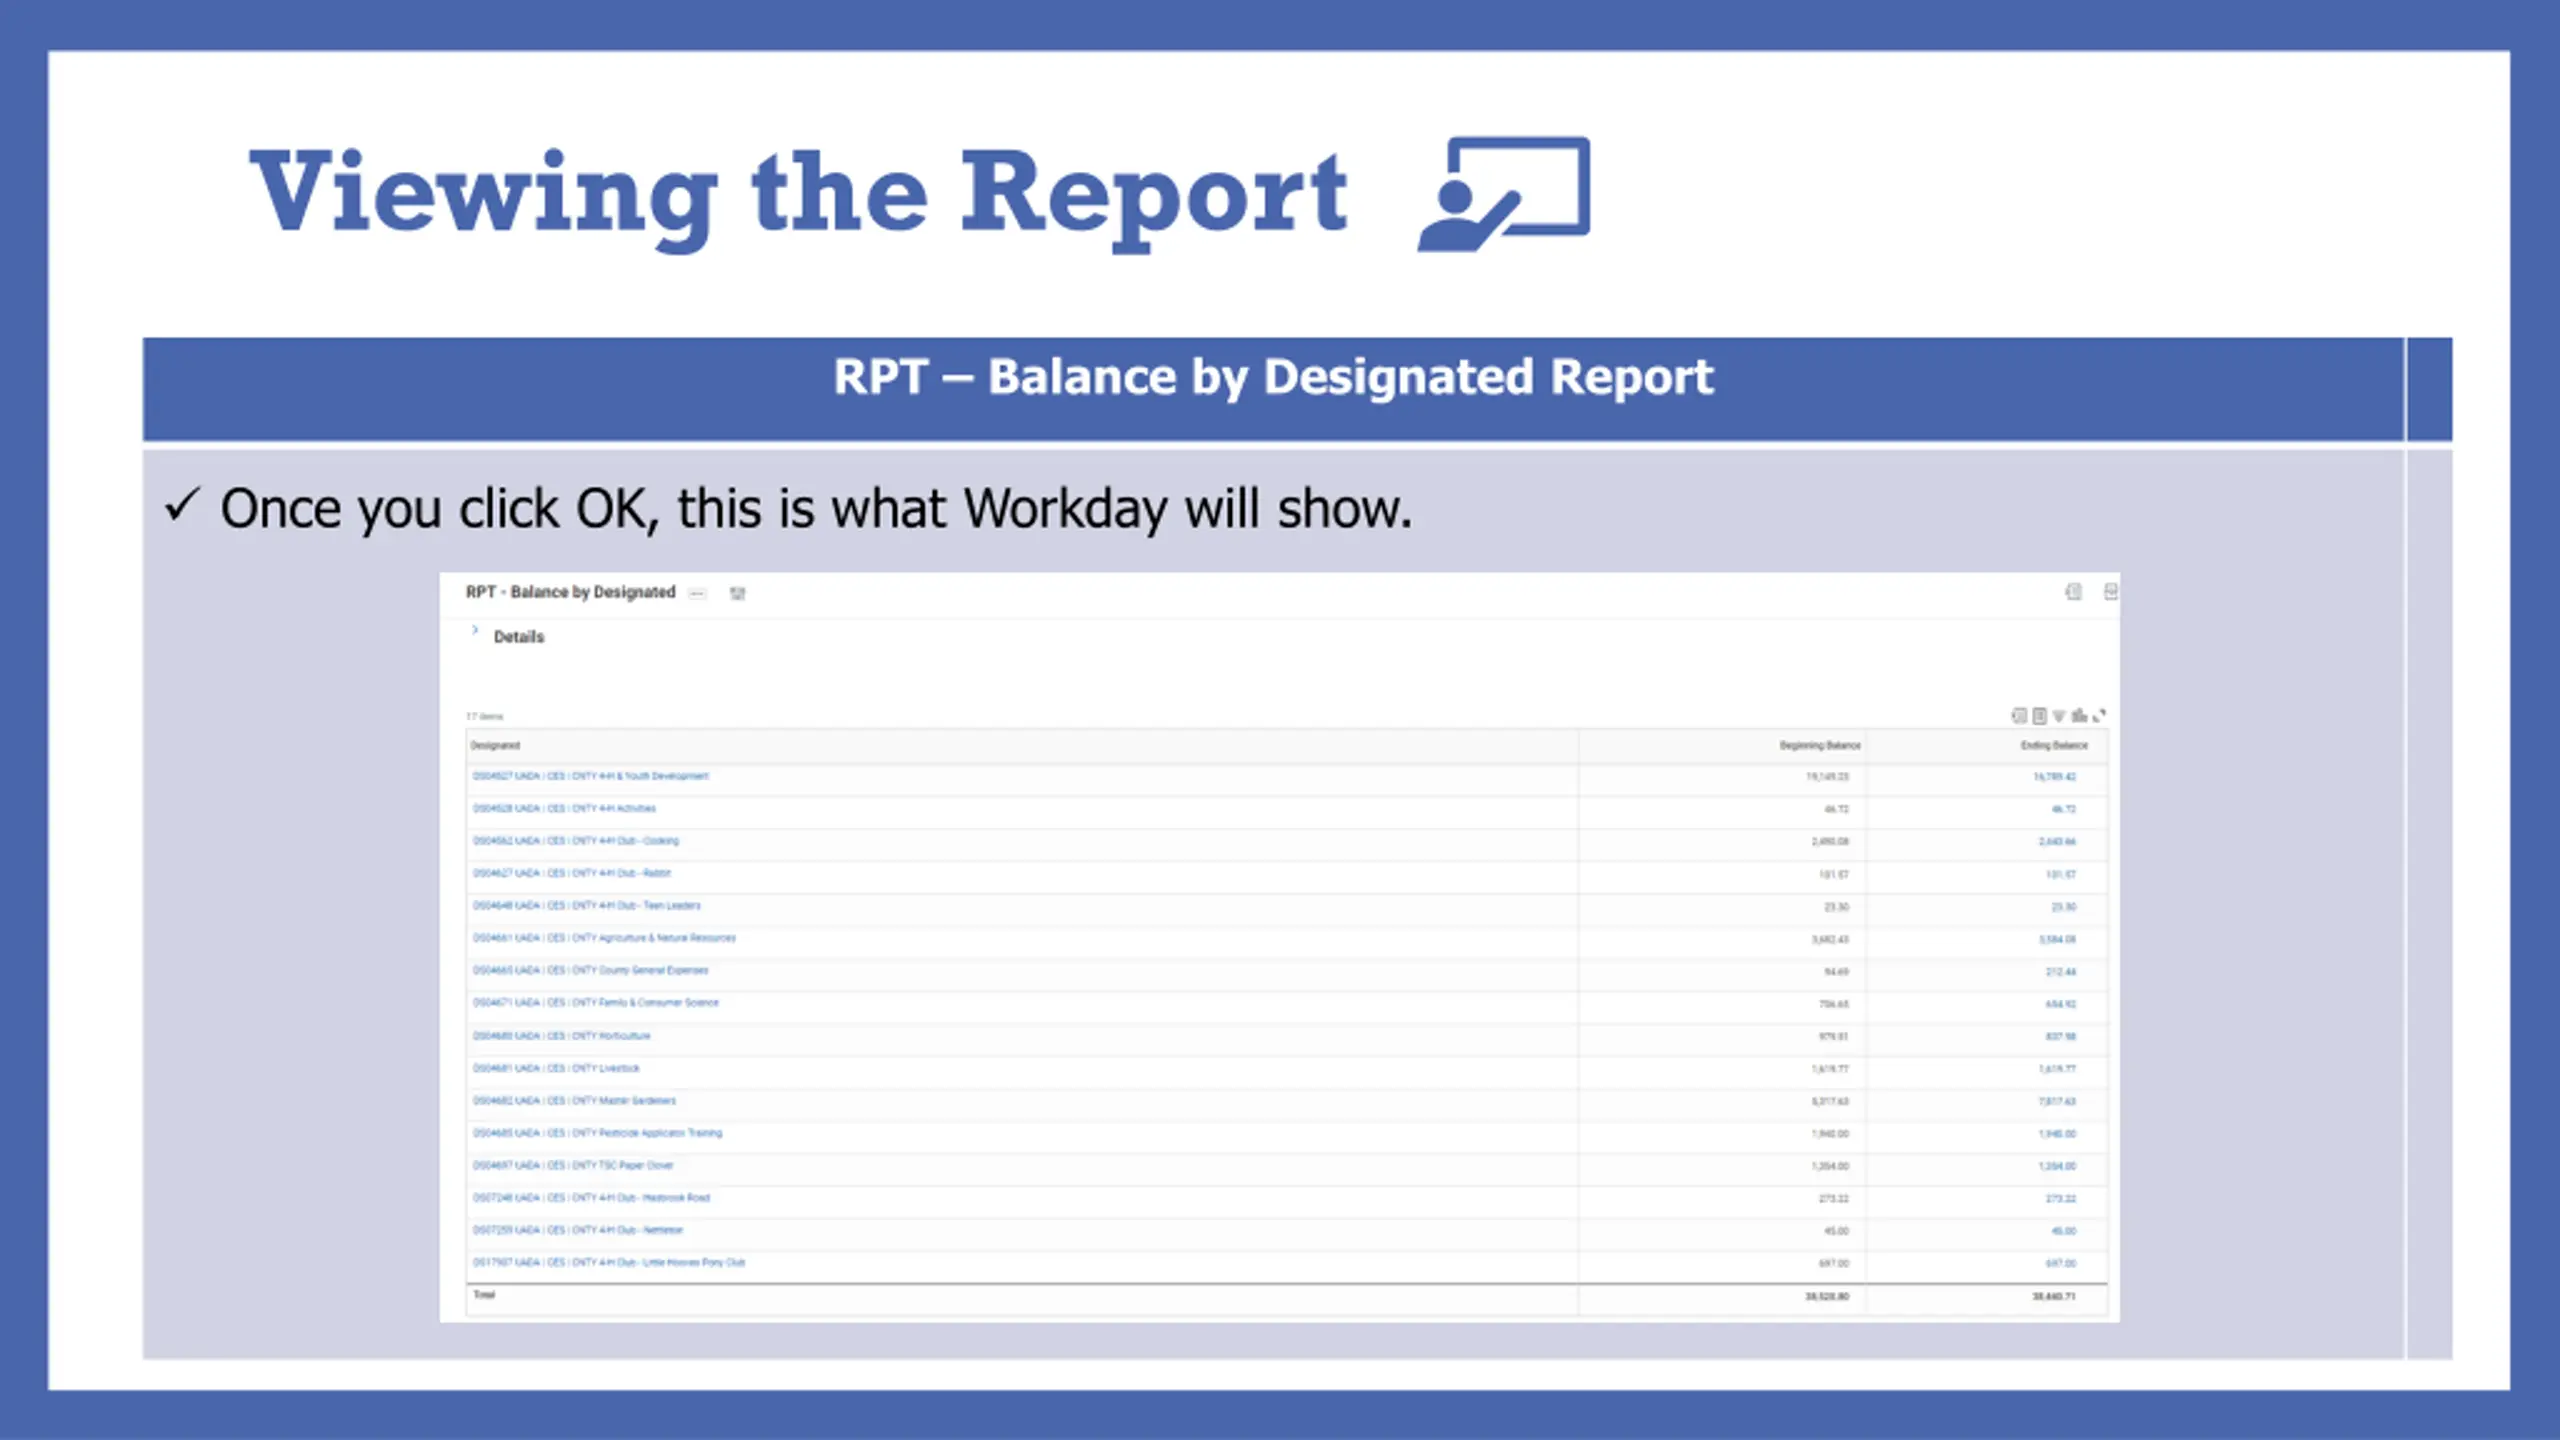
Task: Click the 'Once you click OK' bullet text
Action: 816,509
